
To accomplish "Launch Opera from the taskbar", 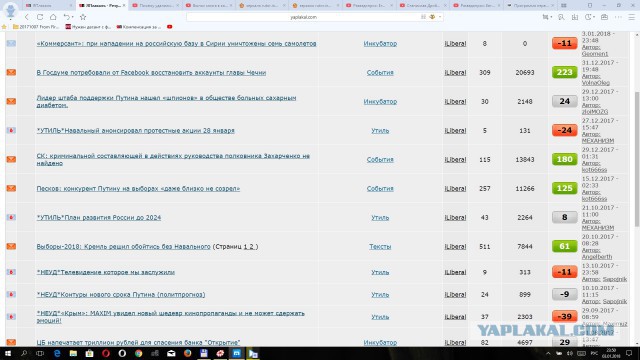I will point(106,353).
